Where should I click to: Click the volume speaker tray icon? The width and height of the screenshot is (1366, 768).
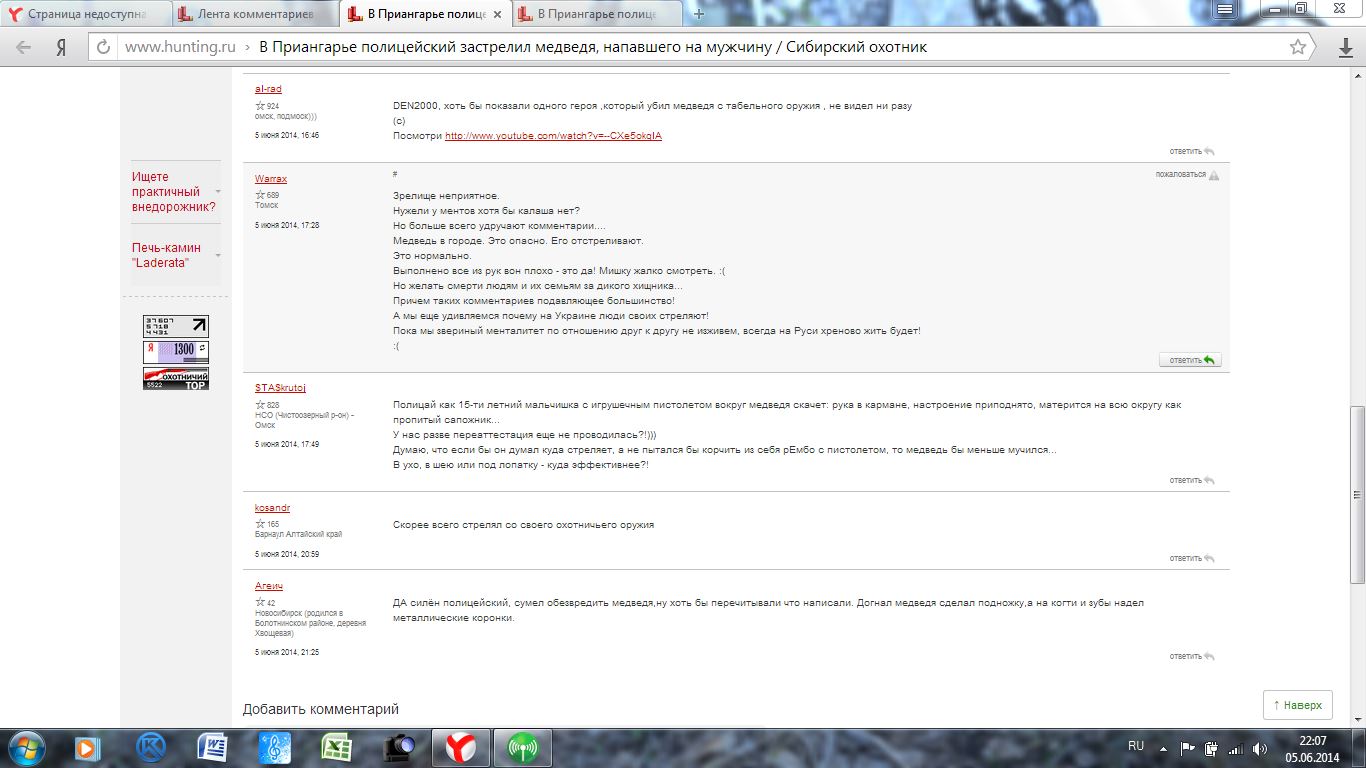tap(1259, 748)
